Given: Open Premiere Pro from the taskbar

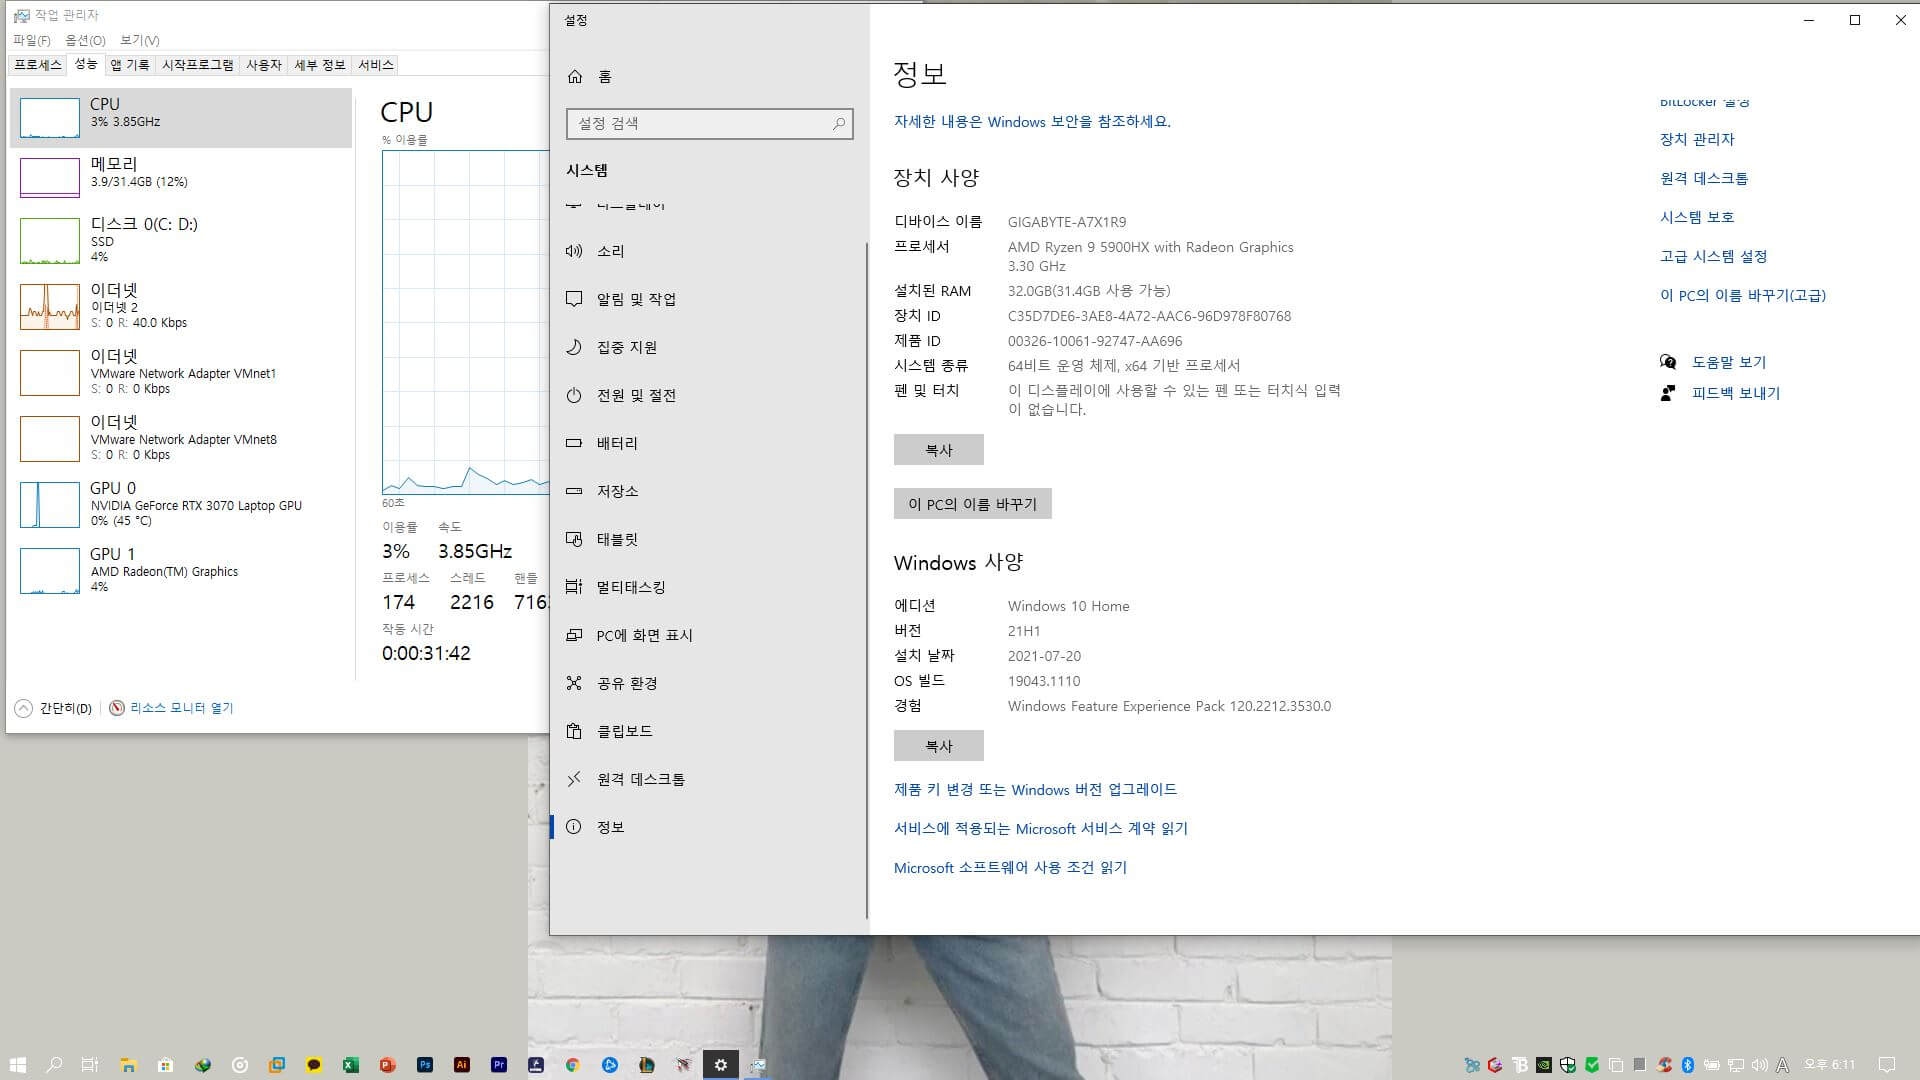Looking at the screenshot, I should coord(499,1065).
